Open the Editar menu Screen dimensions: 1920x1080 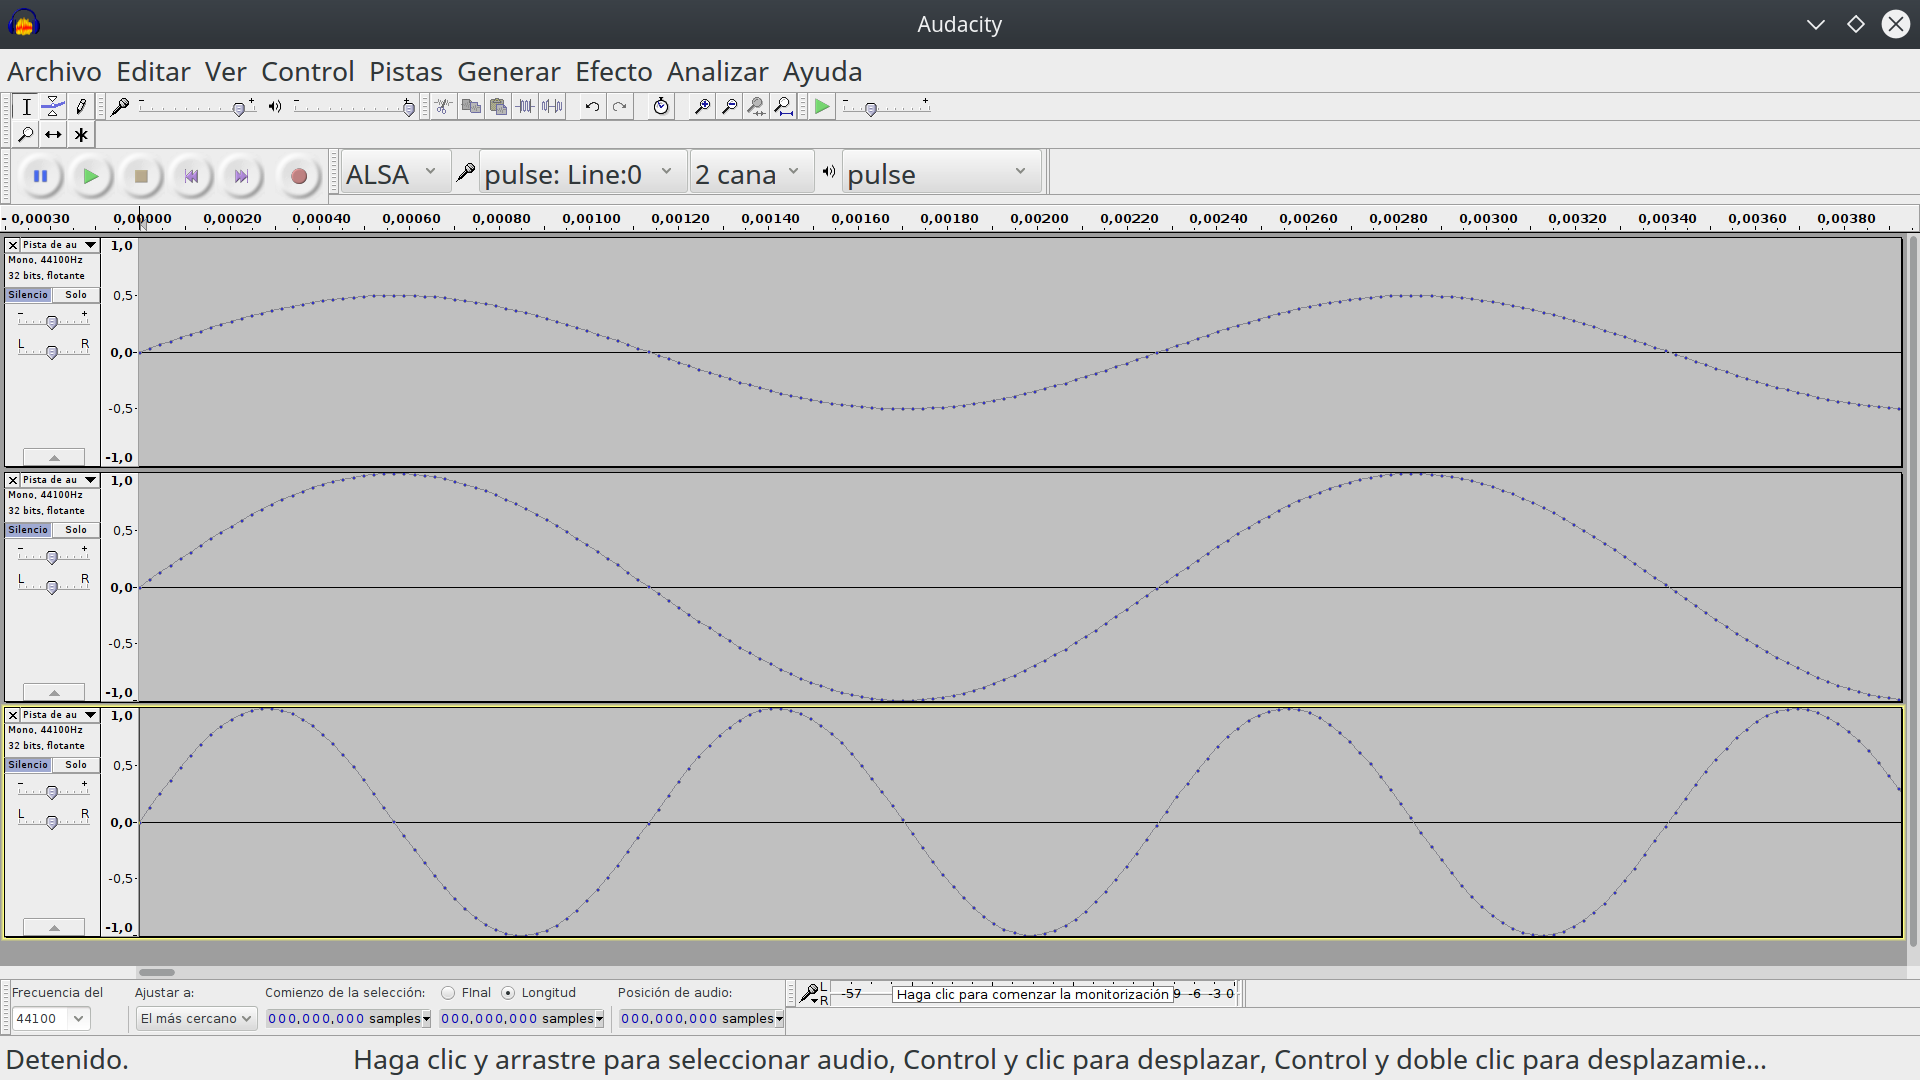(153, 72)
